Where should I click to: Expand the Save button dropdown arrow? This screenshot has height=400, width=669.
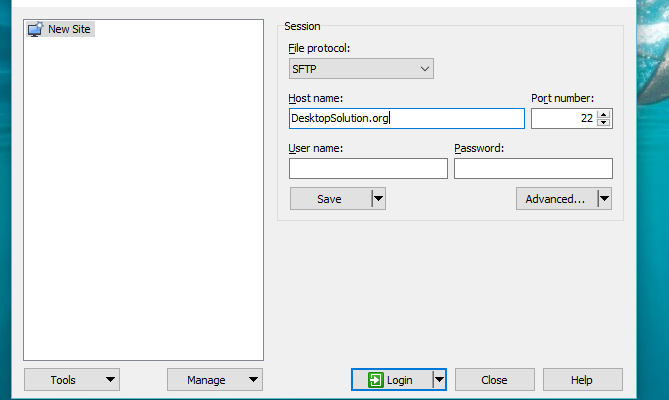coord(378,199)
